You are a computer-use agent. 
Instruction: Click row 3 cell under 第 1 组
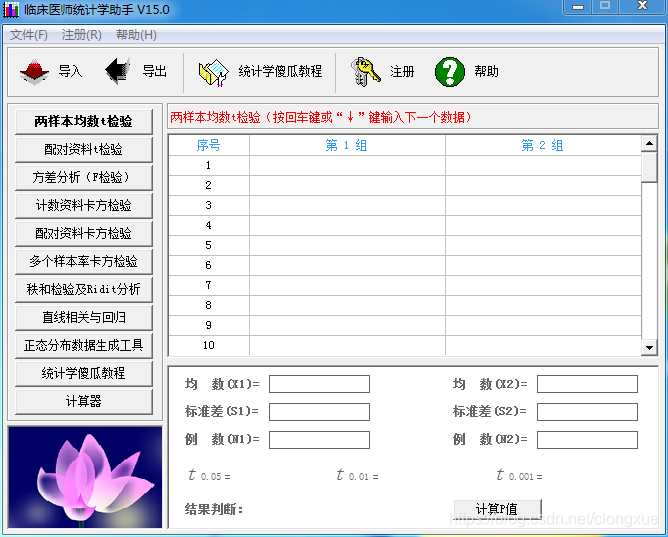coord(347,205)
